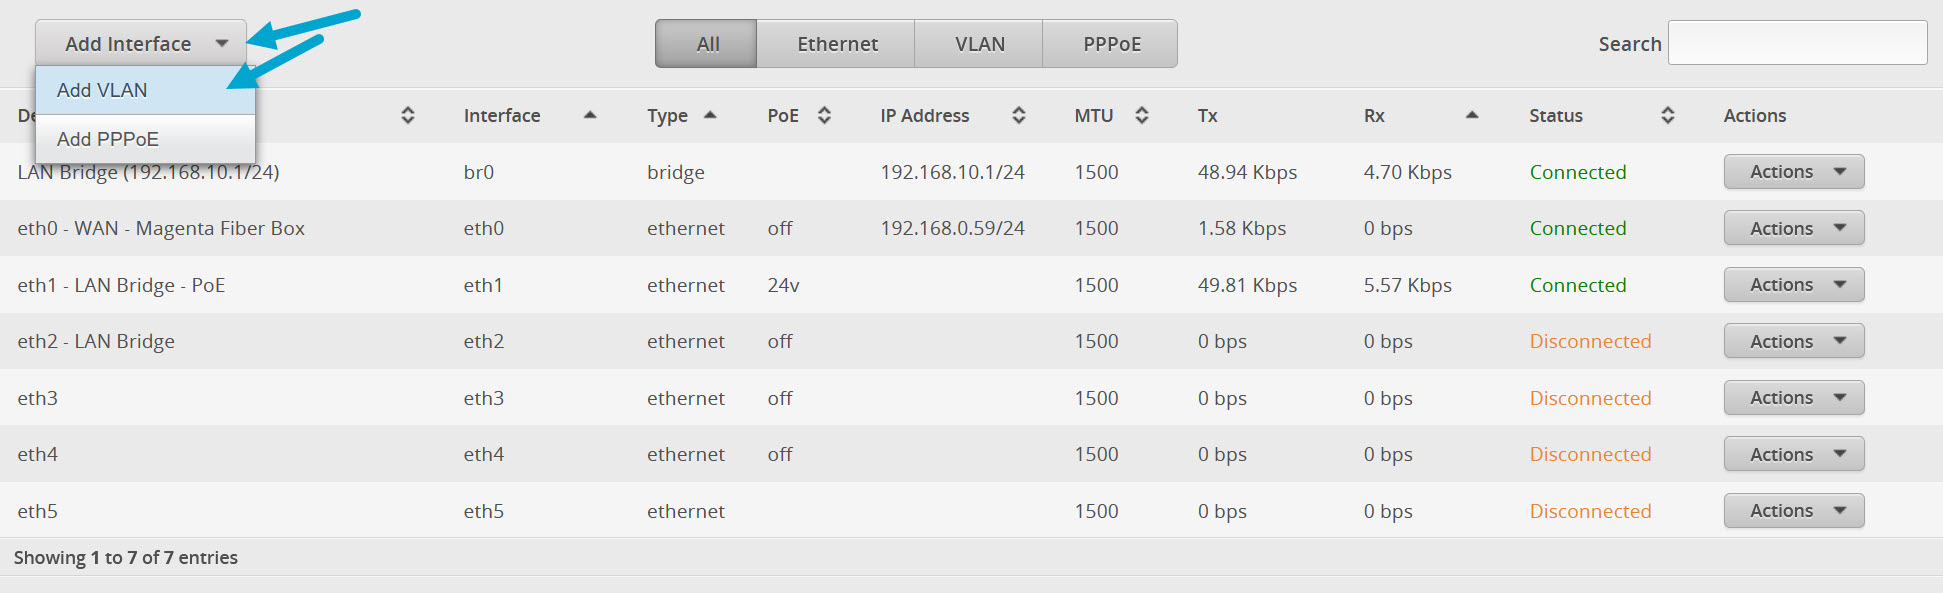
Task: Click inside the Search field
Action: (x=1797, y=42)
